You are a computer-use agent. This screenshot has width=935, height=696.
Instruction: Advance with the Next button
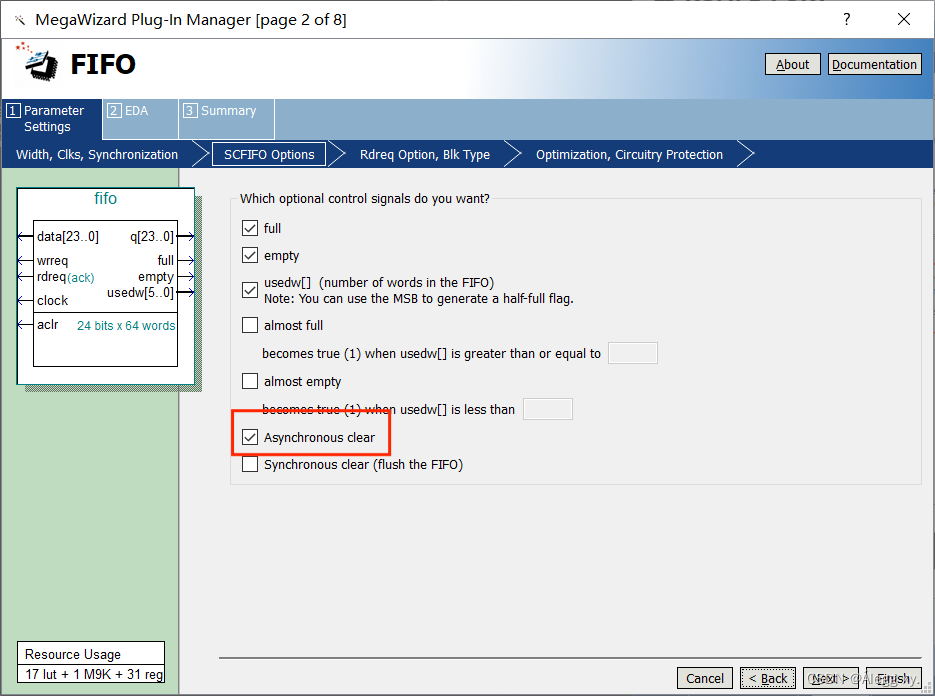pos(831,678)
